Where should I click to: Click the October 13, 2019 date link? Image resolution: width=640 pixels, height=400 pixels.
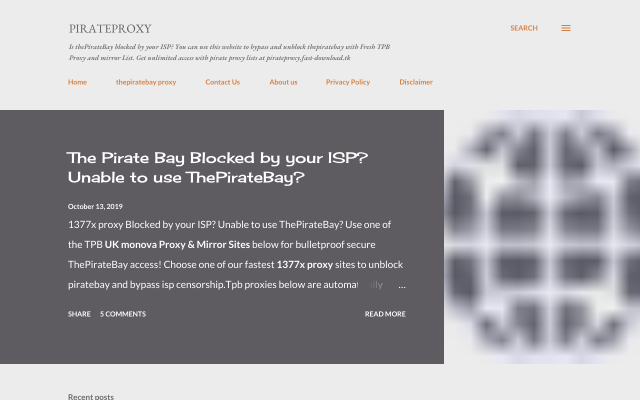95,207
